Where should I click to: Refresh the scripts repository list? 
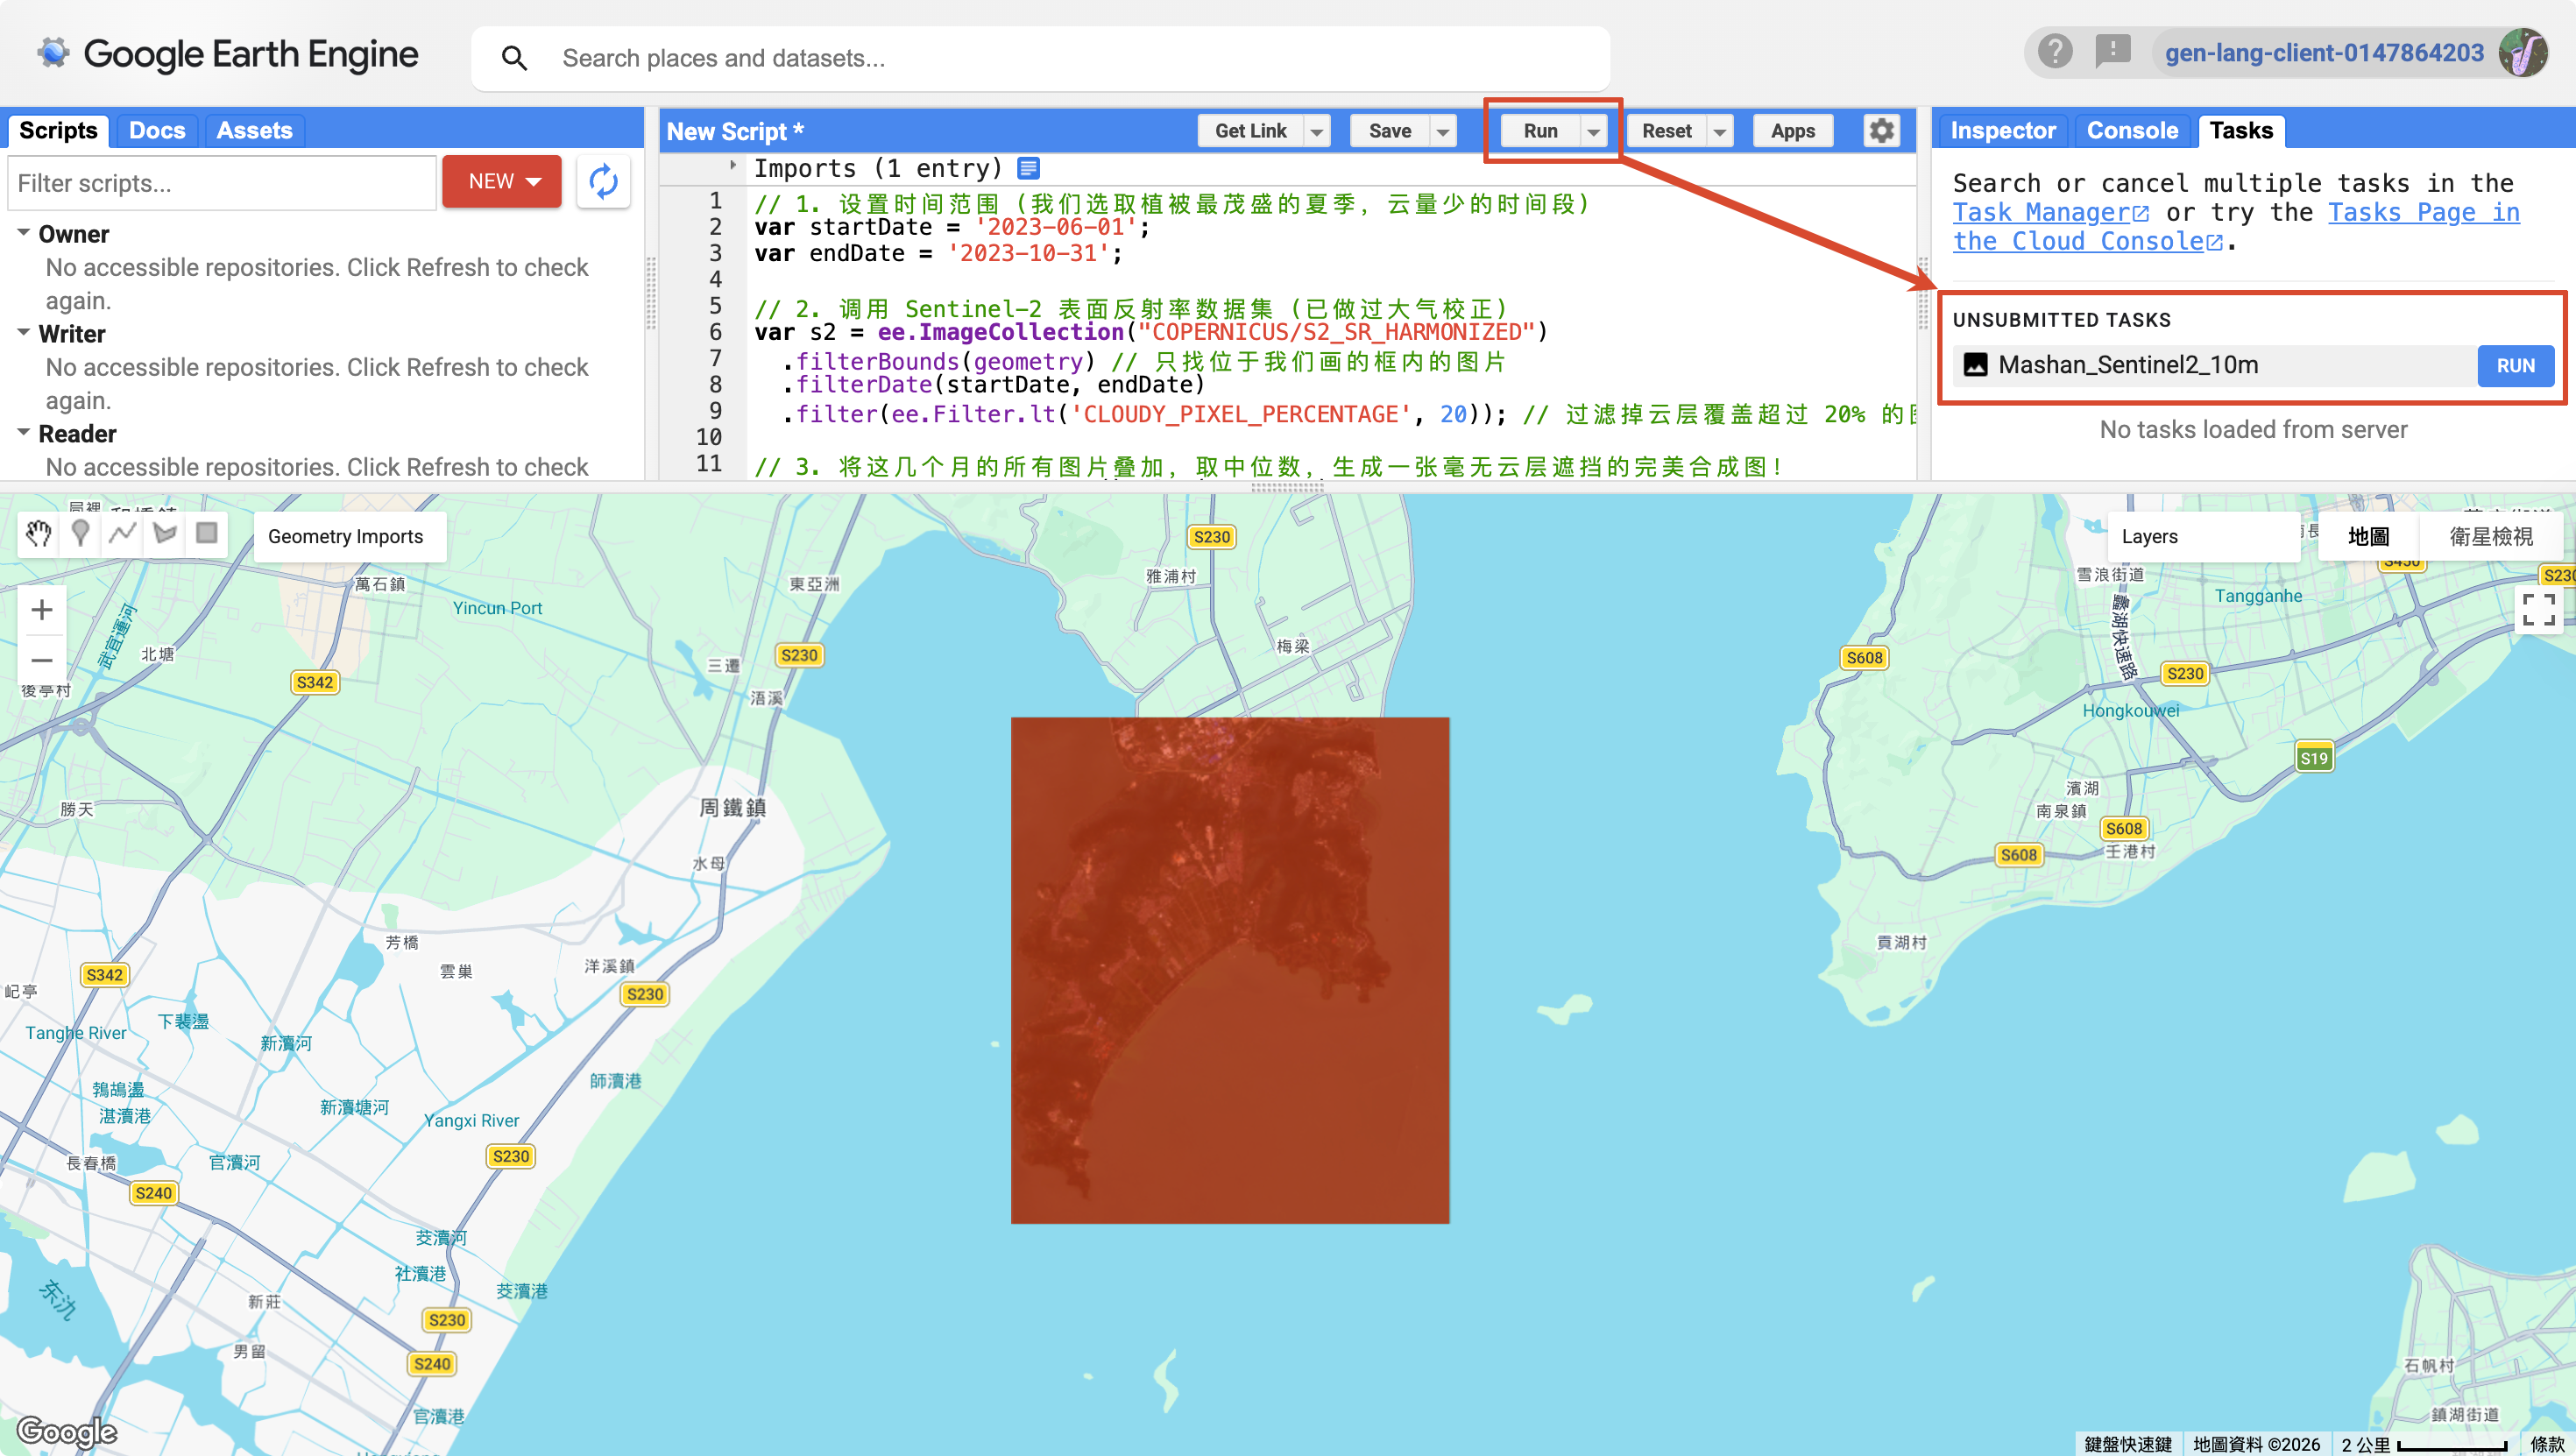point(603,182)
